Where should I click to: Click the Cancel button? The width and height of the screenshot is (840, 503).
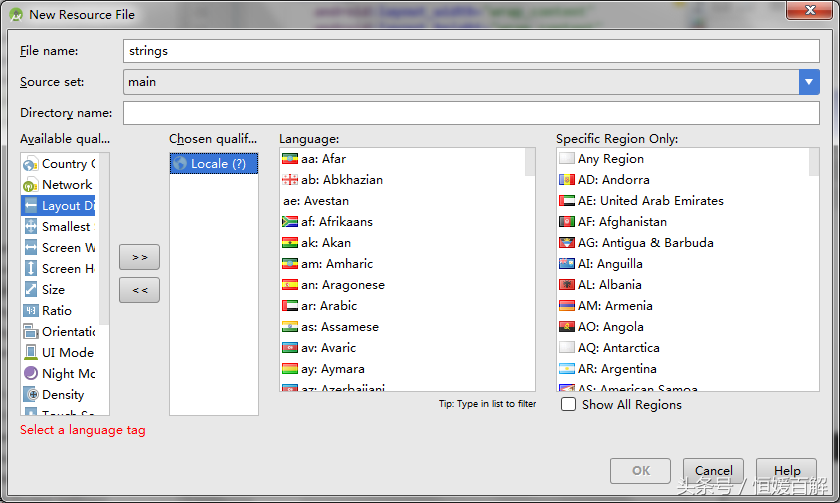[x=713, y=471]
